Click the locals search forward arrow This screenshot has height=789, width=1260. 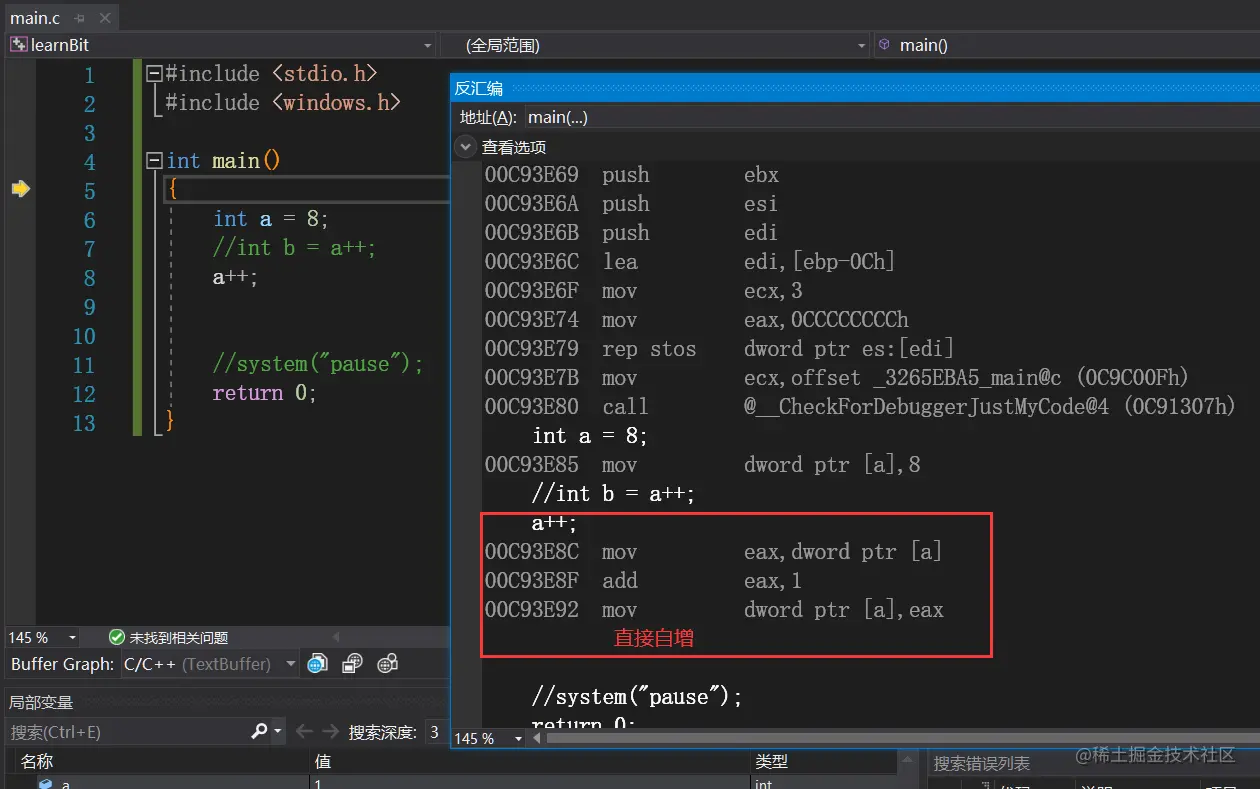(330, 732)
